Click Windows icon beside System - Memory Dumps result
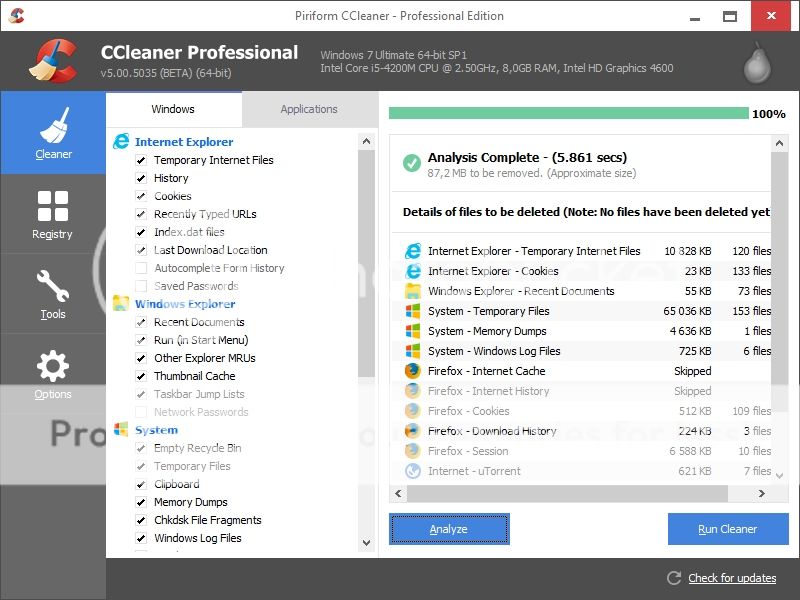Screen dimensions: 800x600 pos(413,331)
